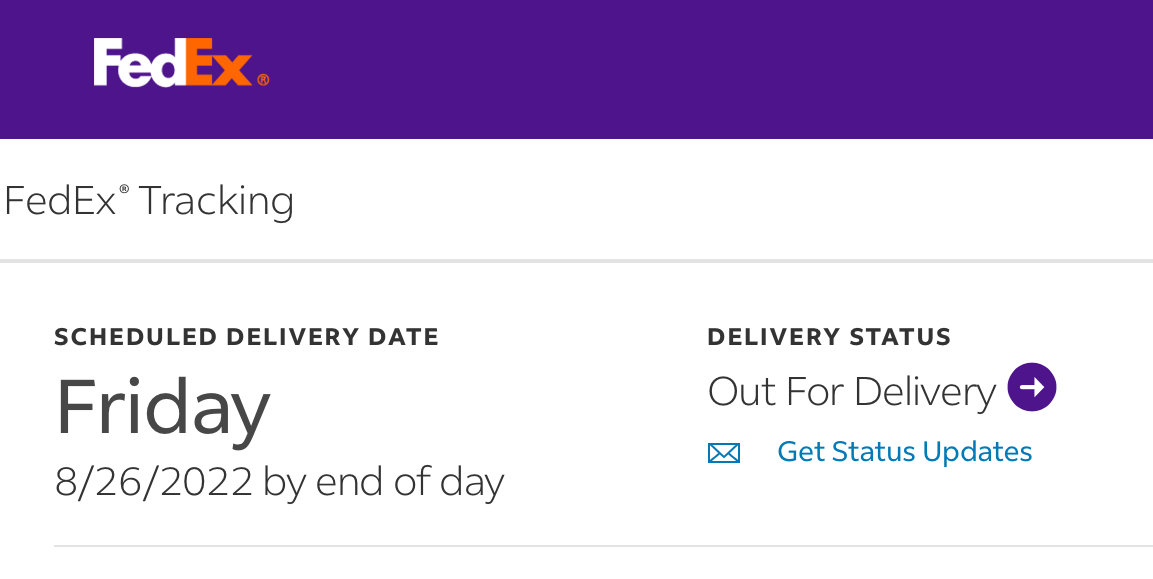Click the '8/26/2022' delivery date
Viewport: 1153px width, 579px height.
pos(154,482)
